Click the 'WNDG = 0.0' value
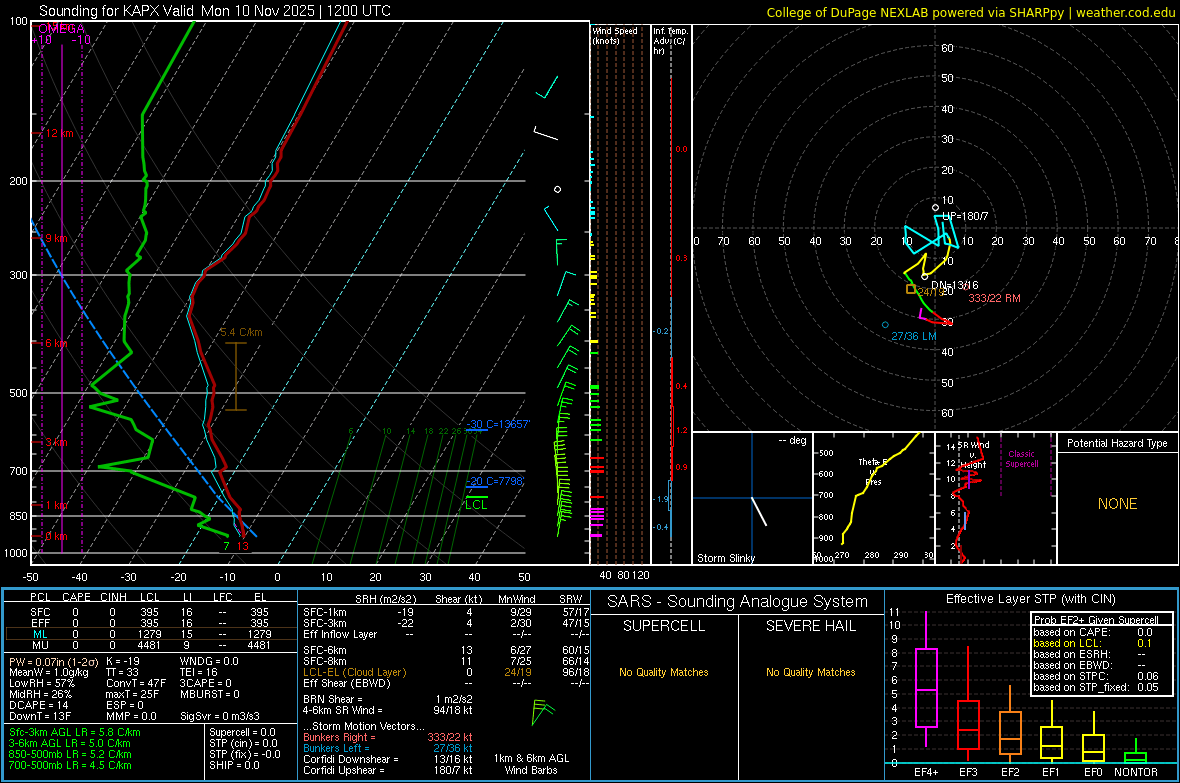Image resolution: width=1180 pixels, height=783 pixels. pos(209,661)
